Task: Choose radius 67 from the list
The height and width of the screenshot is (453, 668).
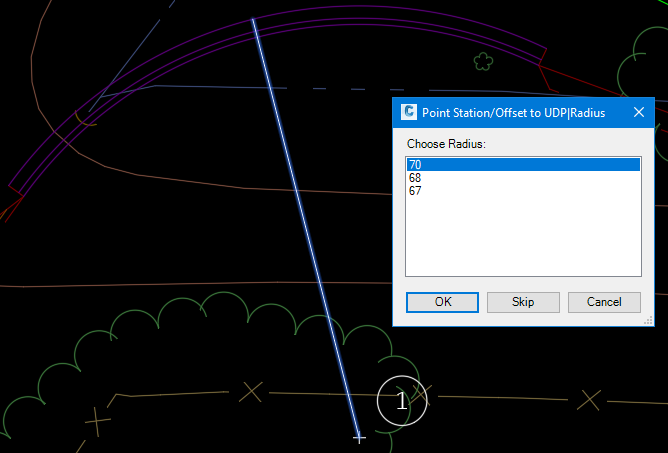Action: (x=414, y=191)
